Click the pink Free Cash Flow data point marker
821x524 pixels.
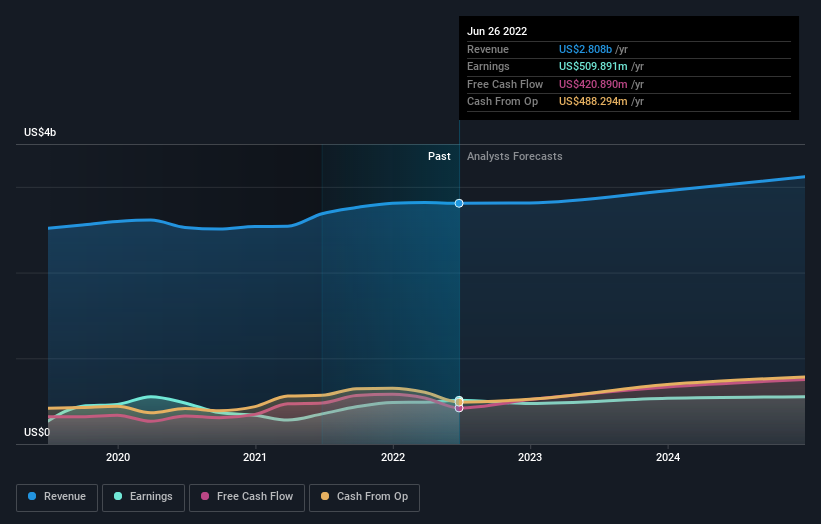(x=459, y=408)
